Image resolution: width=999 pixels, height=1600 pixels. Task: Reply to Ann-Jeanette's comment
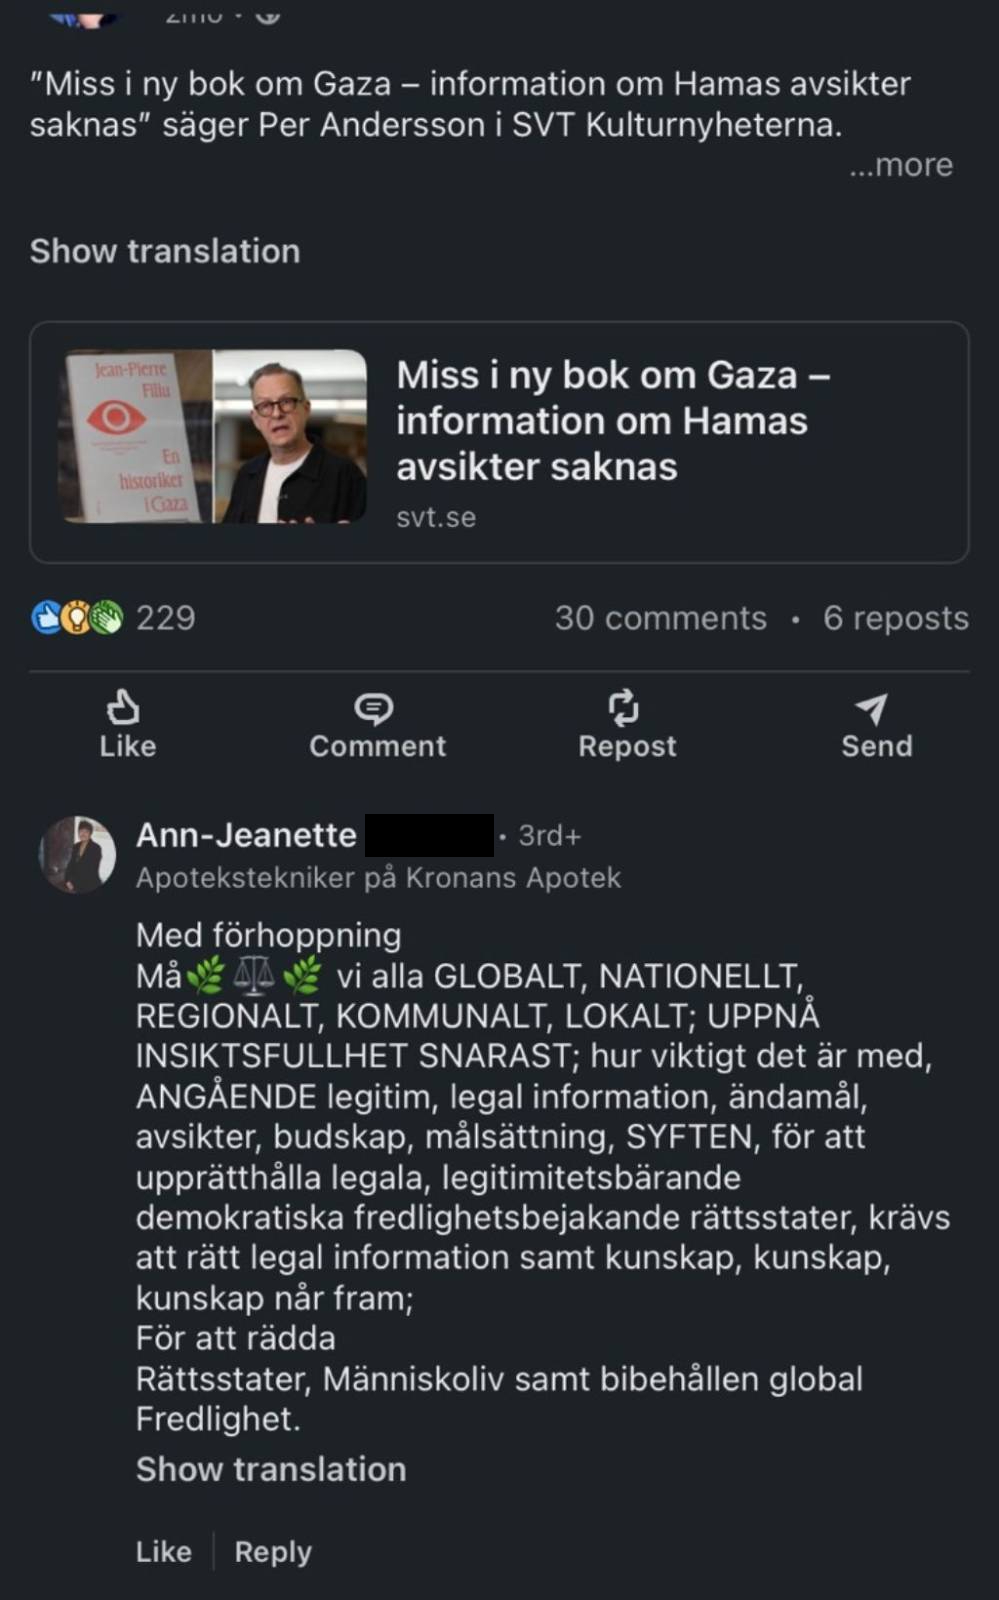(273, 1551)
